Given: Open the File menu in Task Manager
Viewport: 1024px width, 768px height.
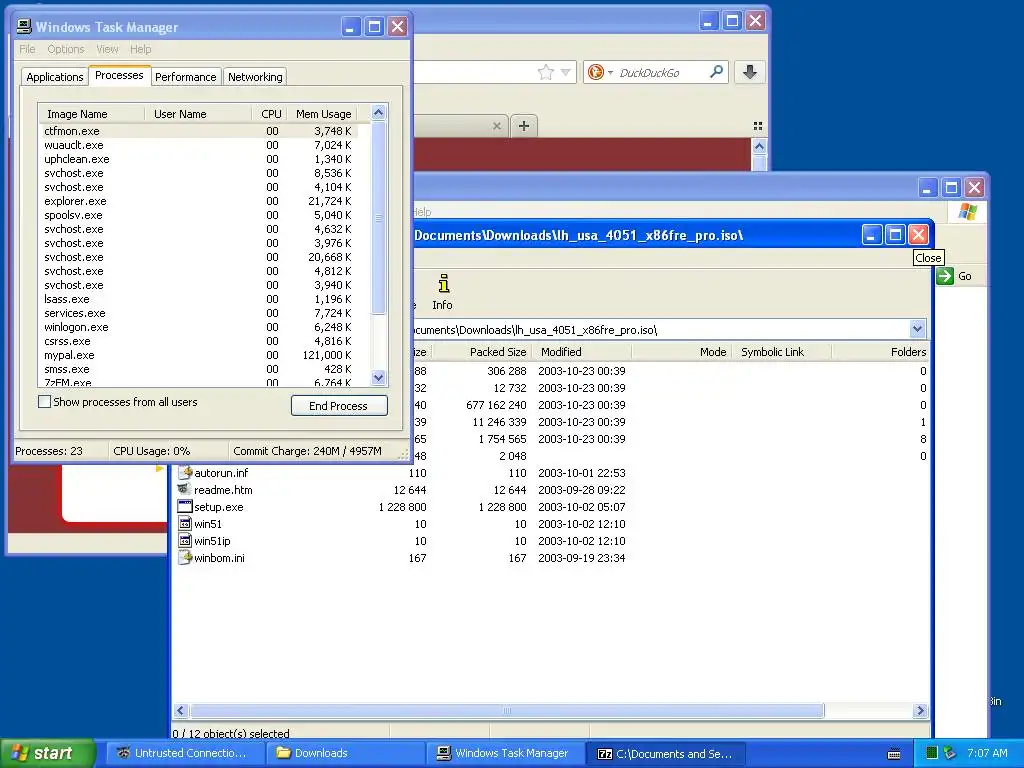Looking at the screenshot, I should tap(27, 49).
